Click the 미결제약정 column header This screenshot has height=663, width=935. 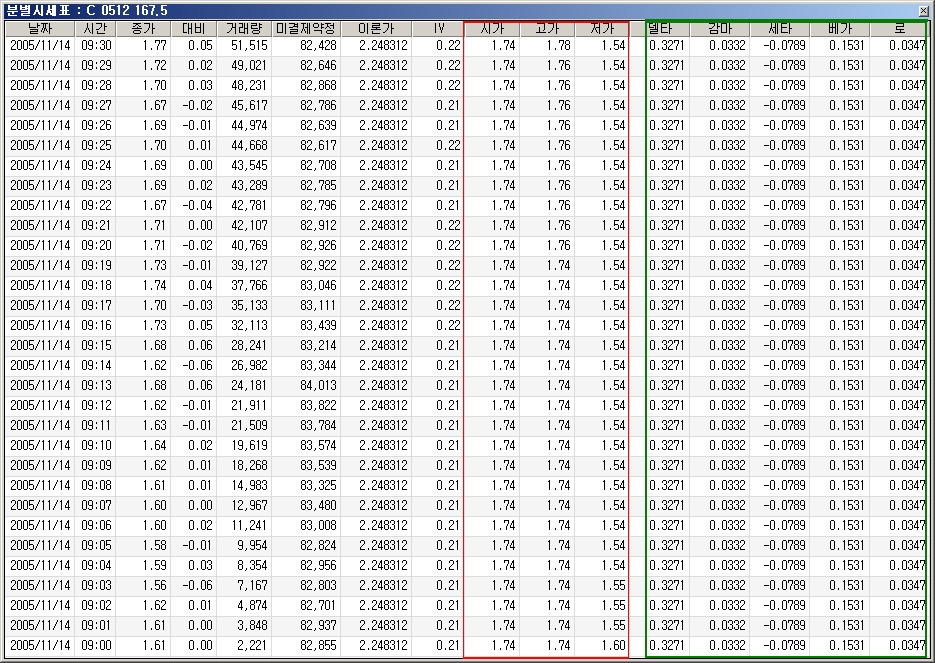(x=306, y=28)
